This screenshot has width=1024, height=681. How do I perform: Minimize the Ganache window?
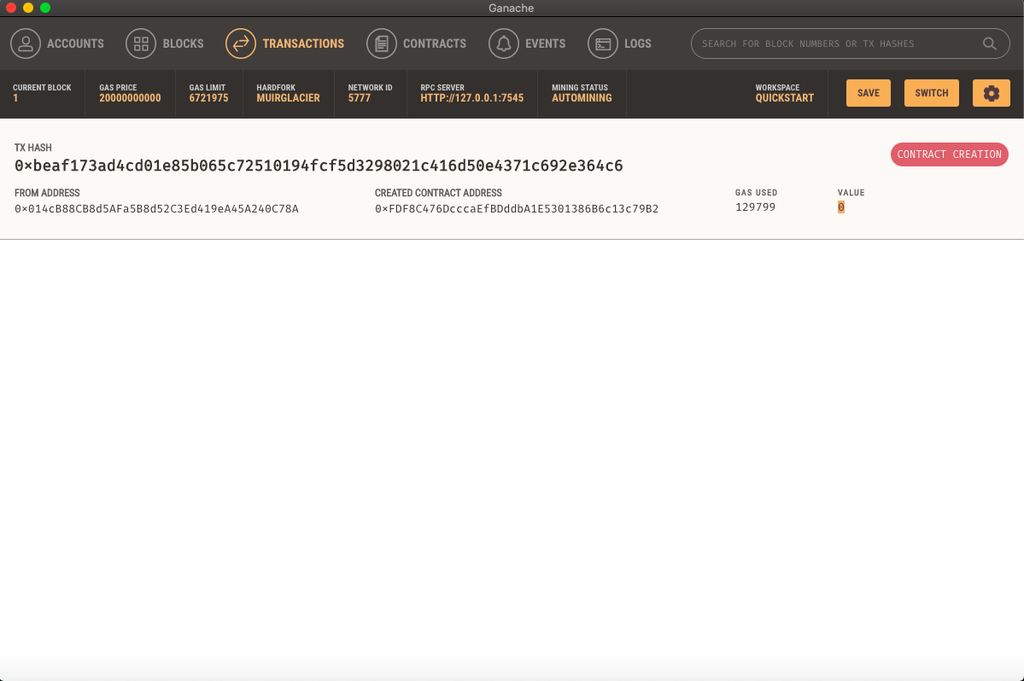click(x=28, y=8)
